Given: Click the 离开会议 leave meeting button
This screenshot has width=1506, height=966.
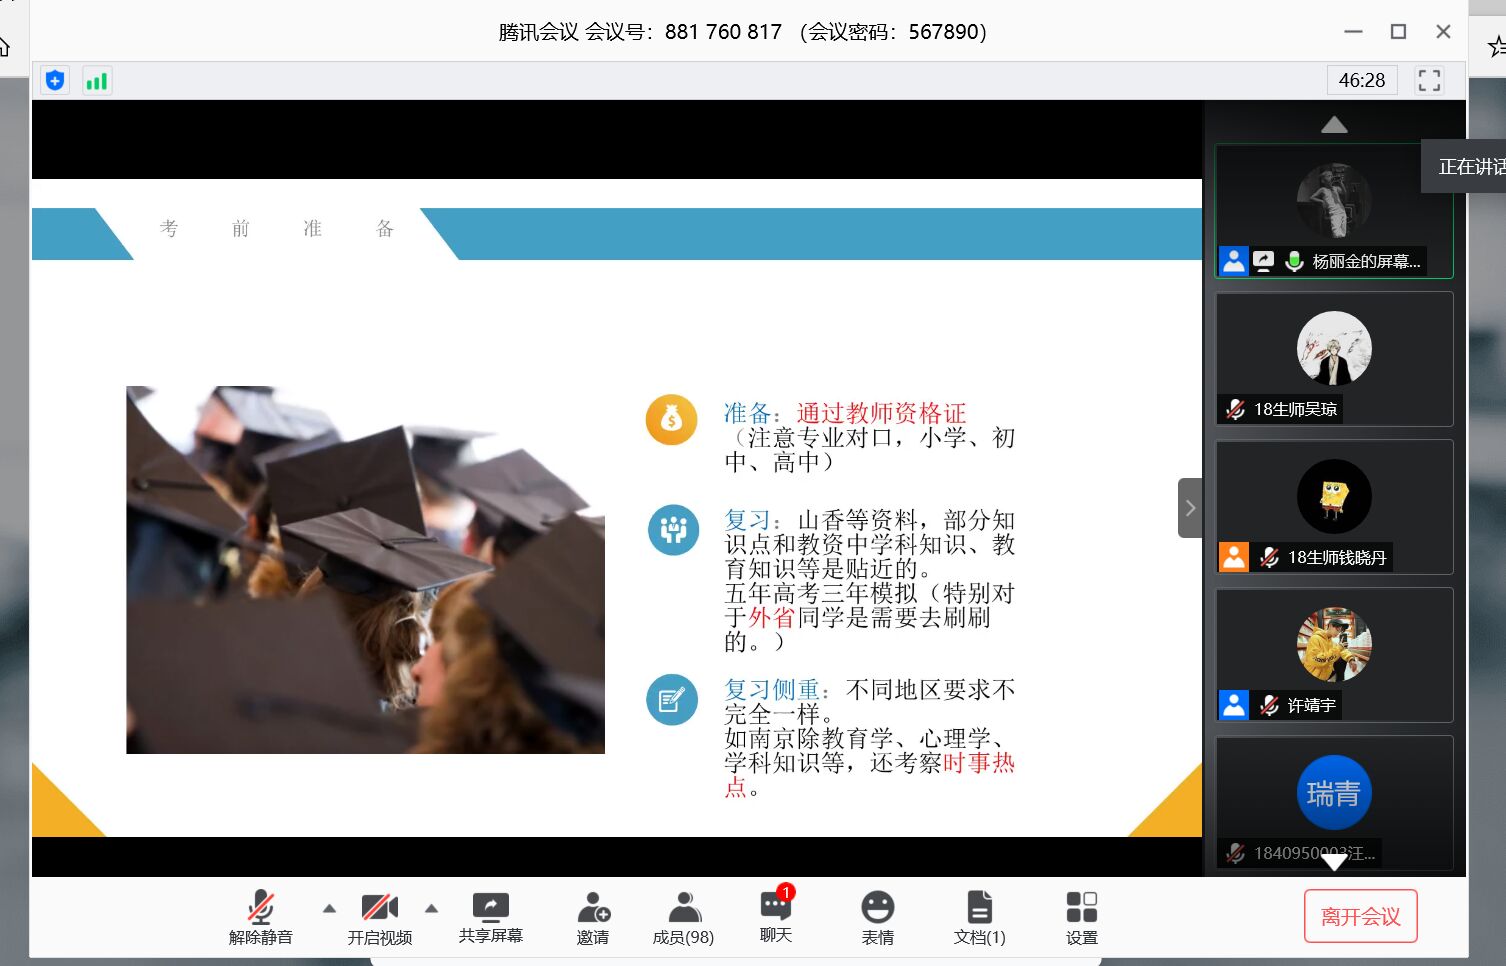Looking at the screenshot, I should pos(1360,916).
